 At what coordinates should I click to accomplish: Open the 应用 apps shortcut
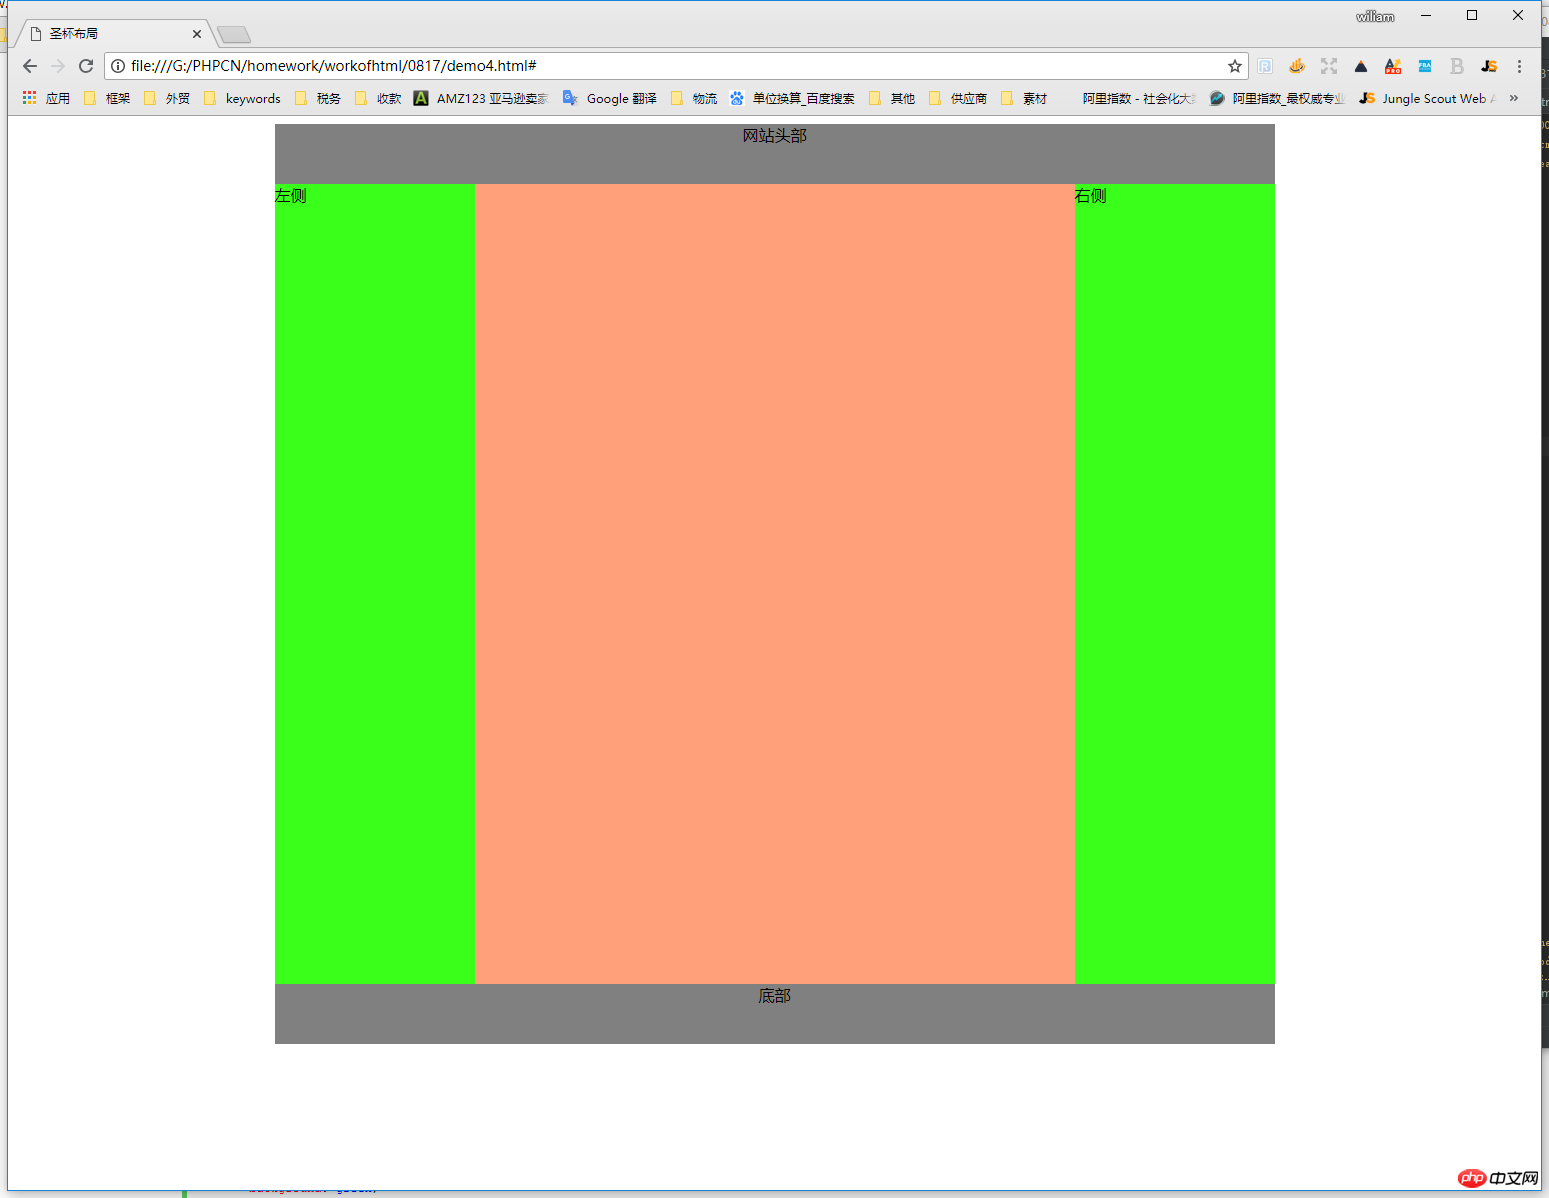coord(46,98)
